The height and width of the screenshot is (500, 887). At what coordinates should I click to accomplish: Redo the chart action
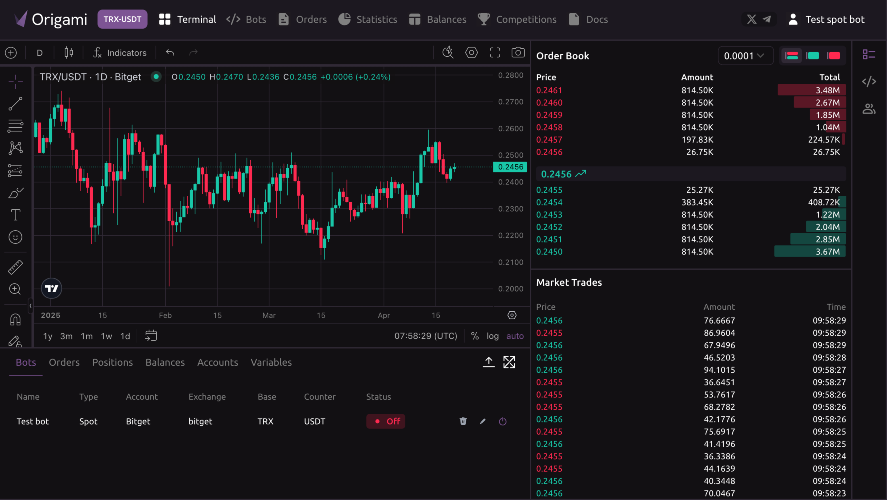coord(193,53)
